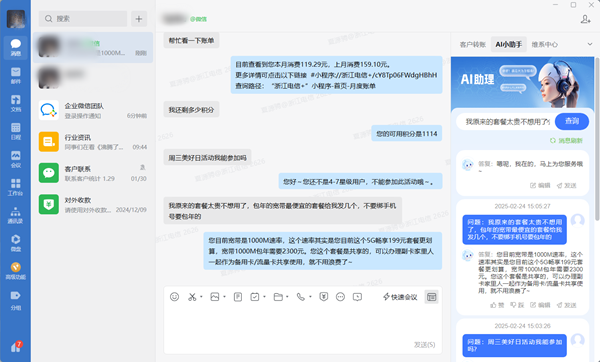Expand the phone call dropdown arrow

point(310,297)
